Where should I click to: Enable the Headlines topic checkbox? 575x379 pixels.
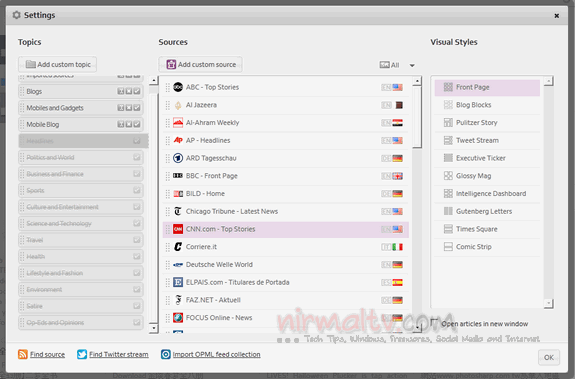pos(137,141)
